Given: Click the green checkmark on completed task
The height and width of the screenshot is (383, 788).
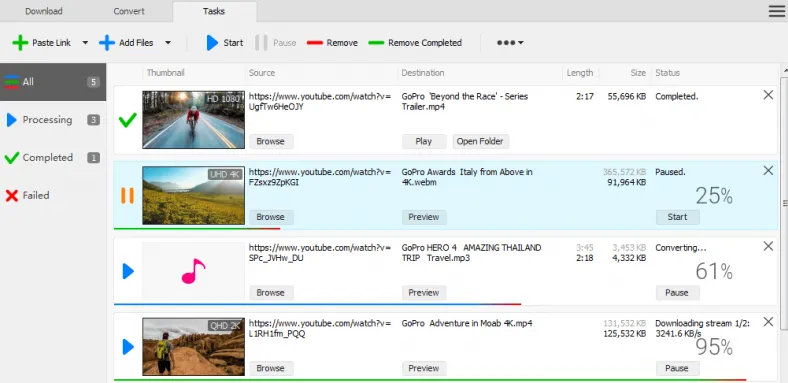Looking at the screenshot, I should coord(128,120).
